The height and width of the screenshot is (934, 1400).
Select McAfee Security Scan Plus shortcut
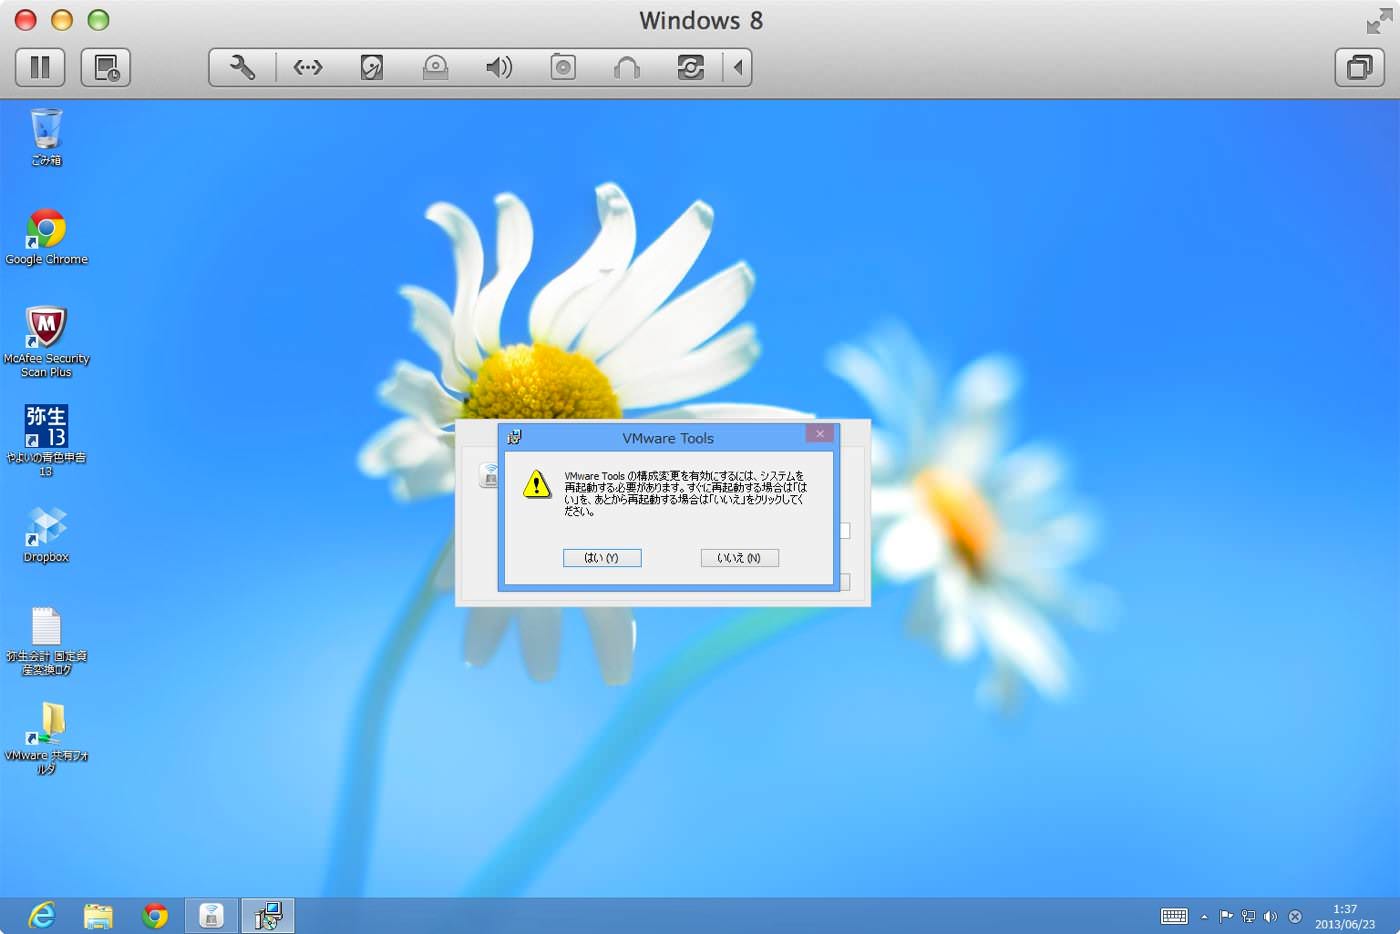click(x=46, y=342)
